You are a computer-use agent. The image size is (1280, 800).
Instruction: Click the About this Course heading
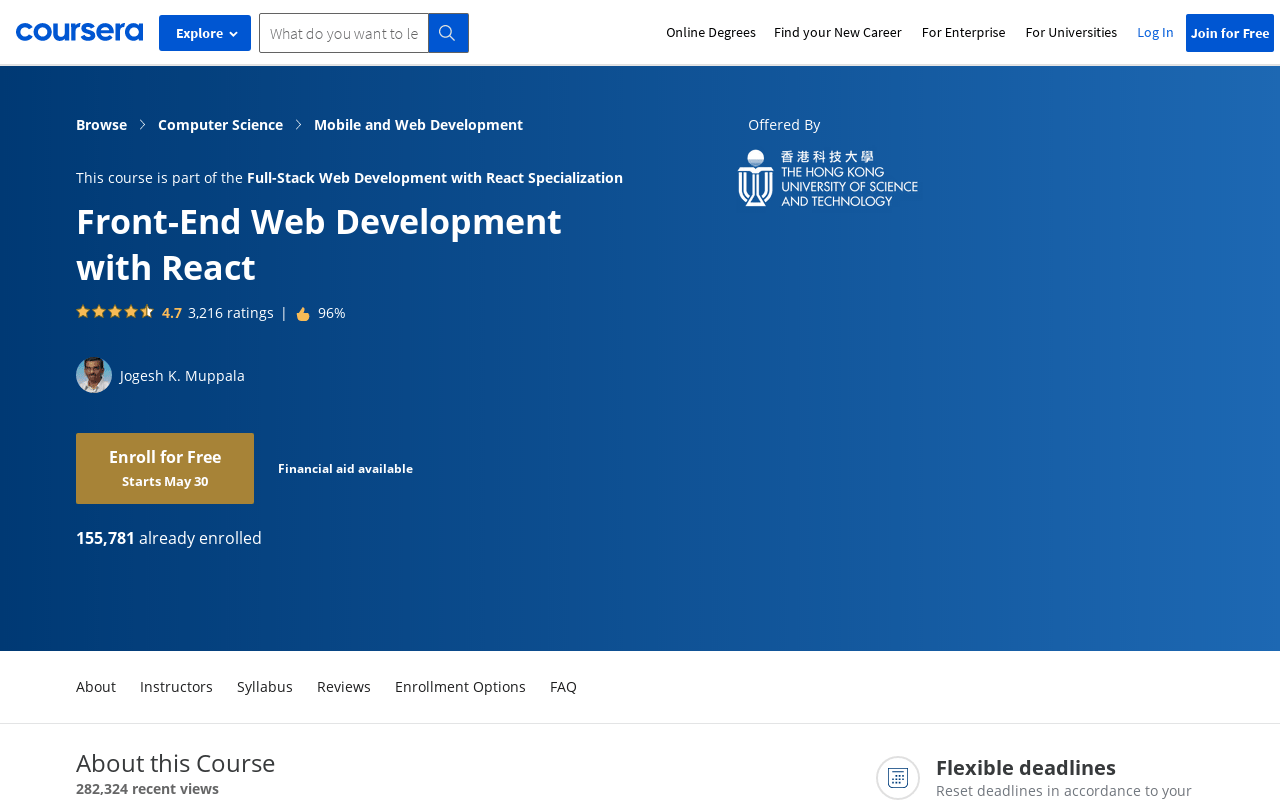pos(176,763)
